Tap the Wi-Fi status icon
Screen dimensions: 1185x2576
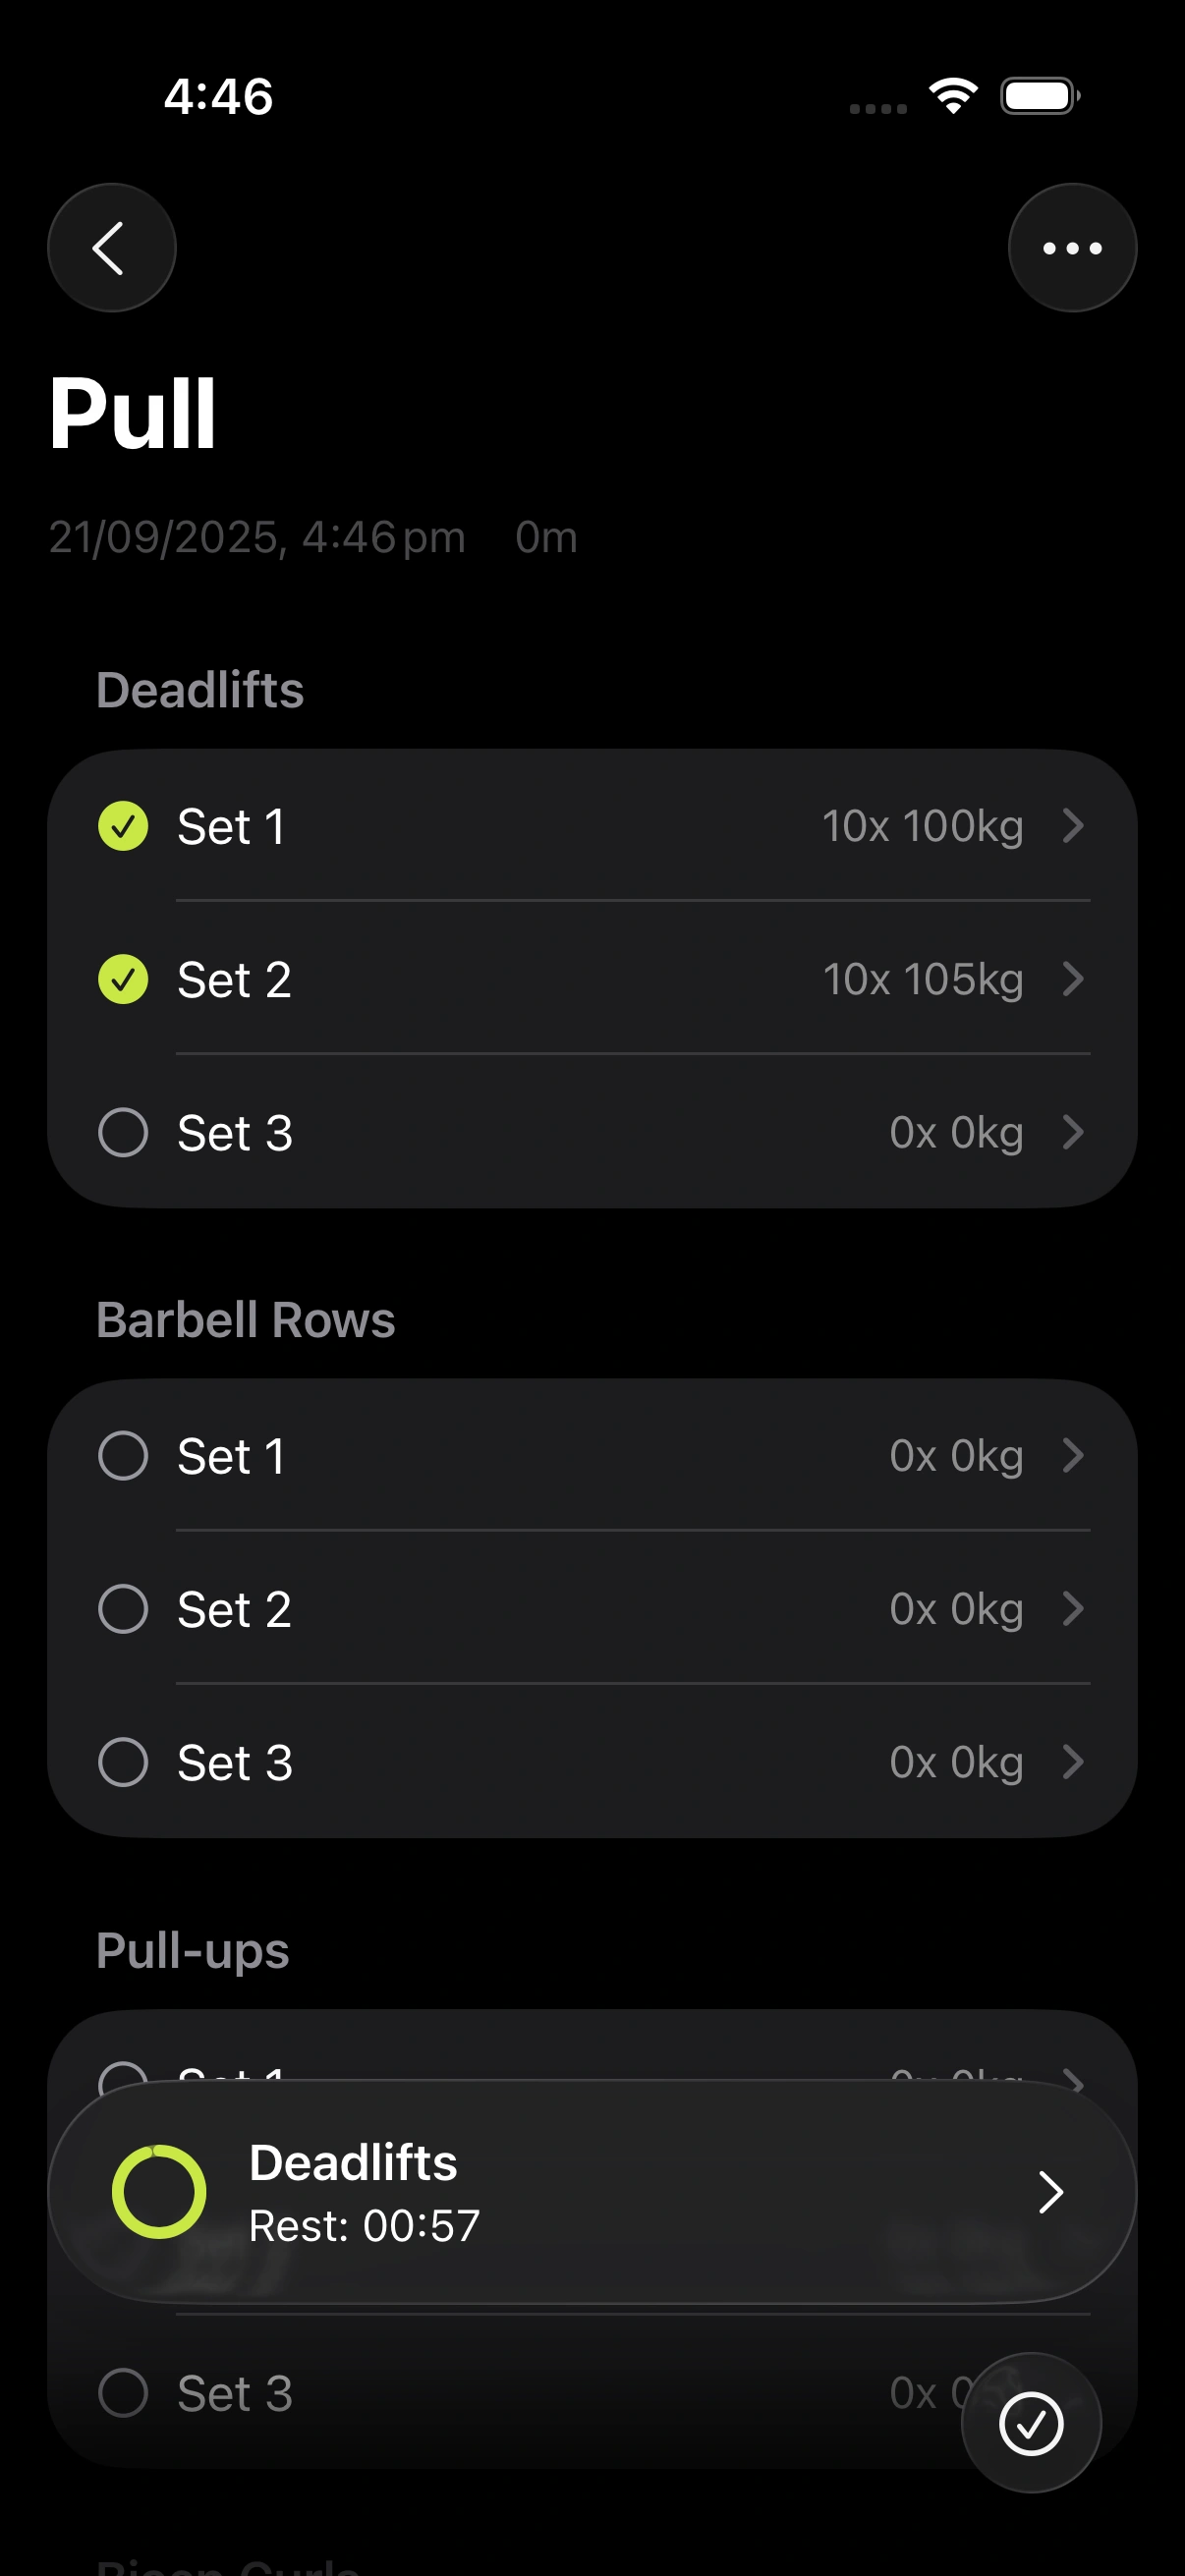click(952, 96)
